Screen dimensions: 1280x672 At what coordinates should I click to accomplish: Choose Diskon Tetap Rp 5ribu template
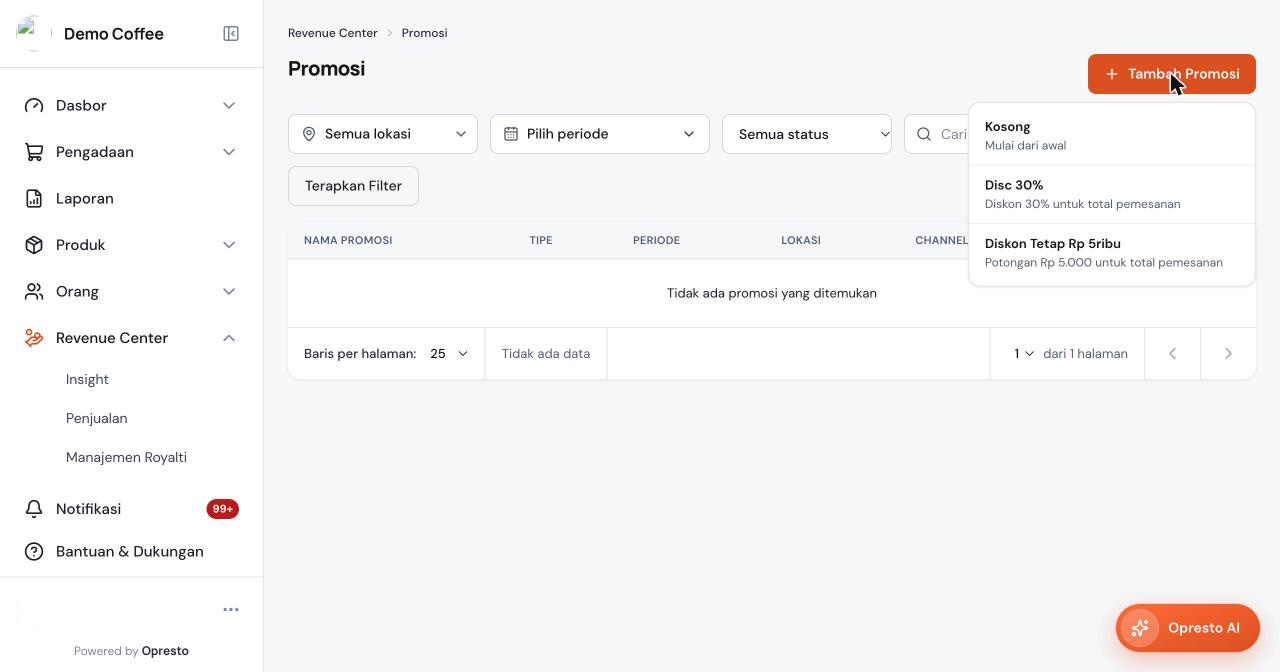(1112, 253)
